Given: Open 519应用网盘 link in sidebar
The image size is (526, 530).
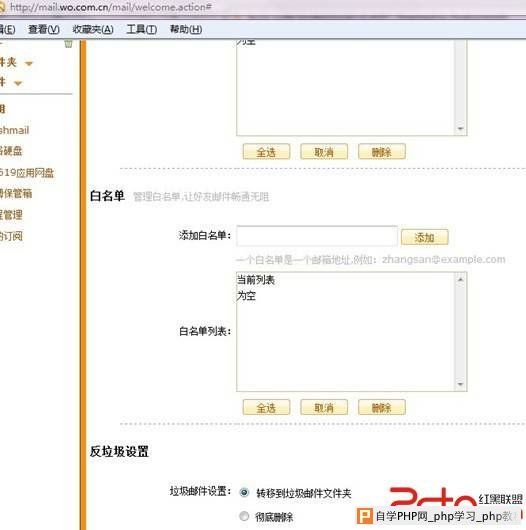Looking at the screenshot, I should 26,173.
